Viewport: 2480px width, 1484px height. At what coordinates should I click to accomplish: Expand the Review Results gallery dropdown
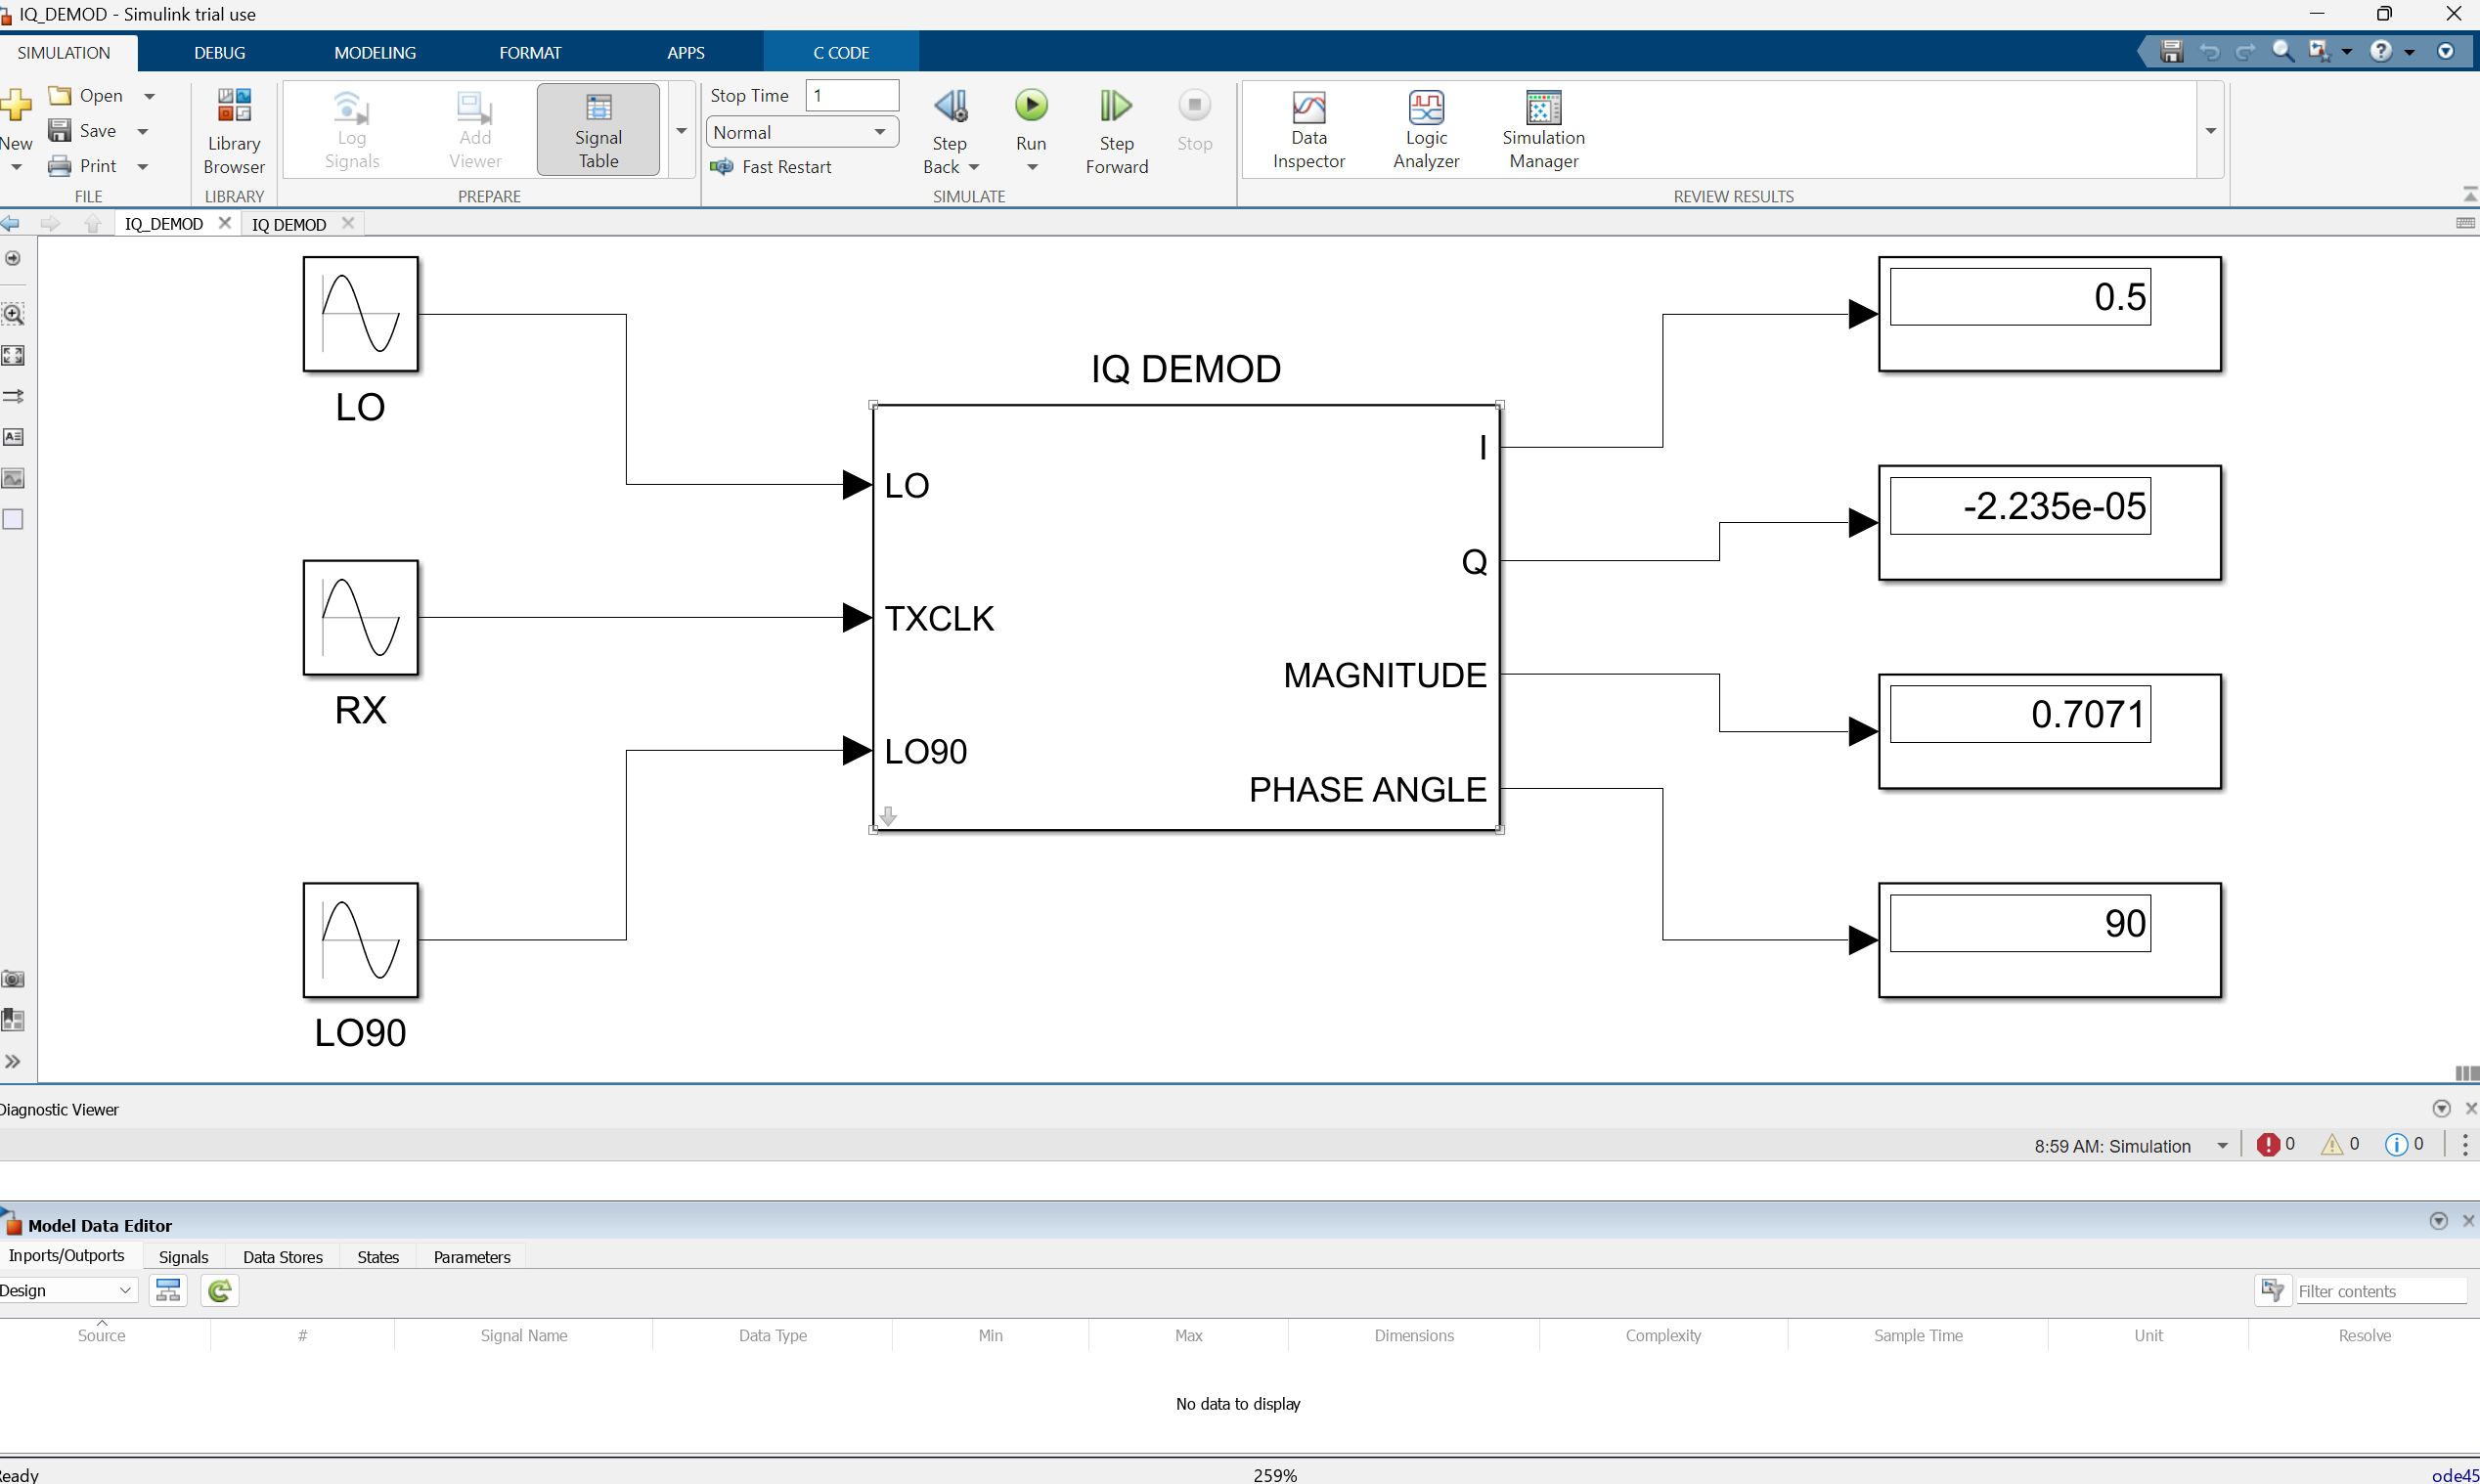2211,131
